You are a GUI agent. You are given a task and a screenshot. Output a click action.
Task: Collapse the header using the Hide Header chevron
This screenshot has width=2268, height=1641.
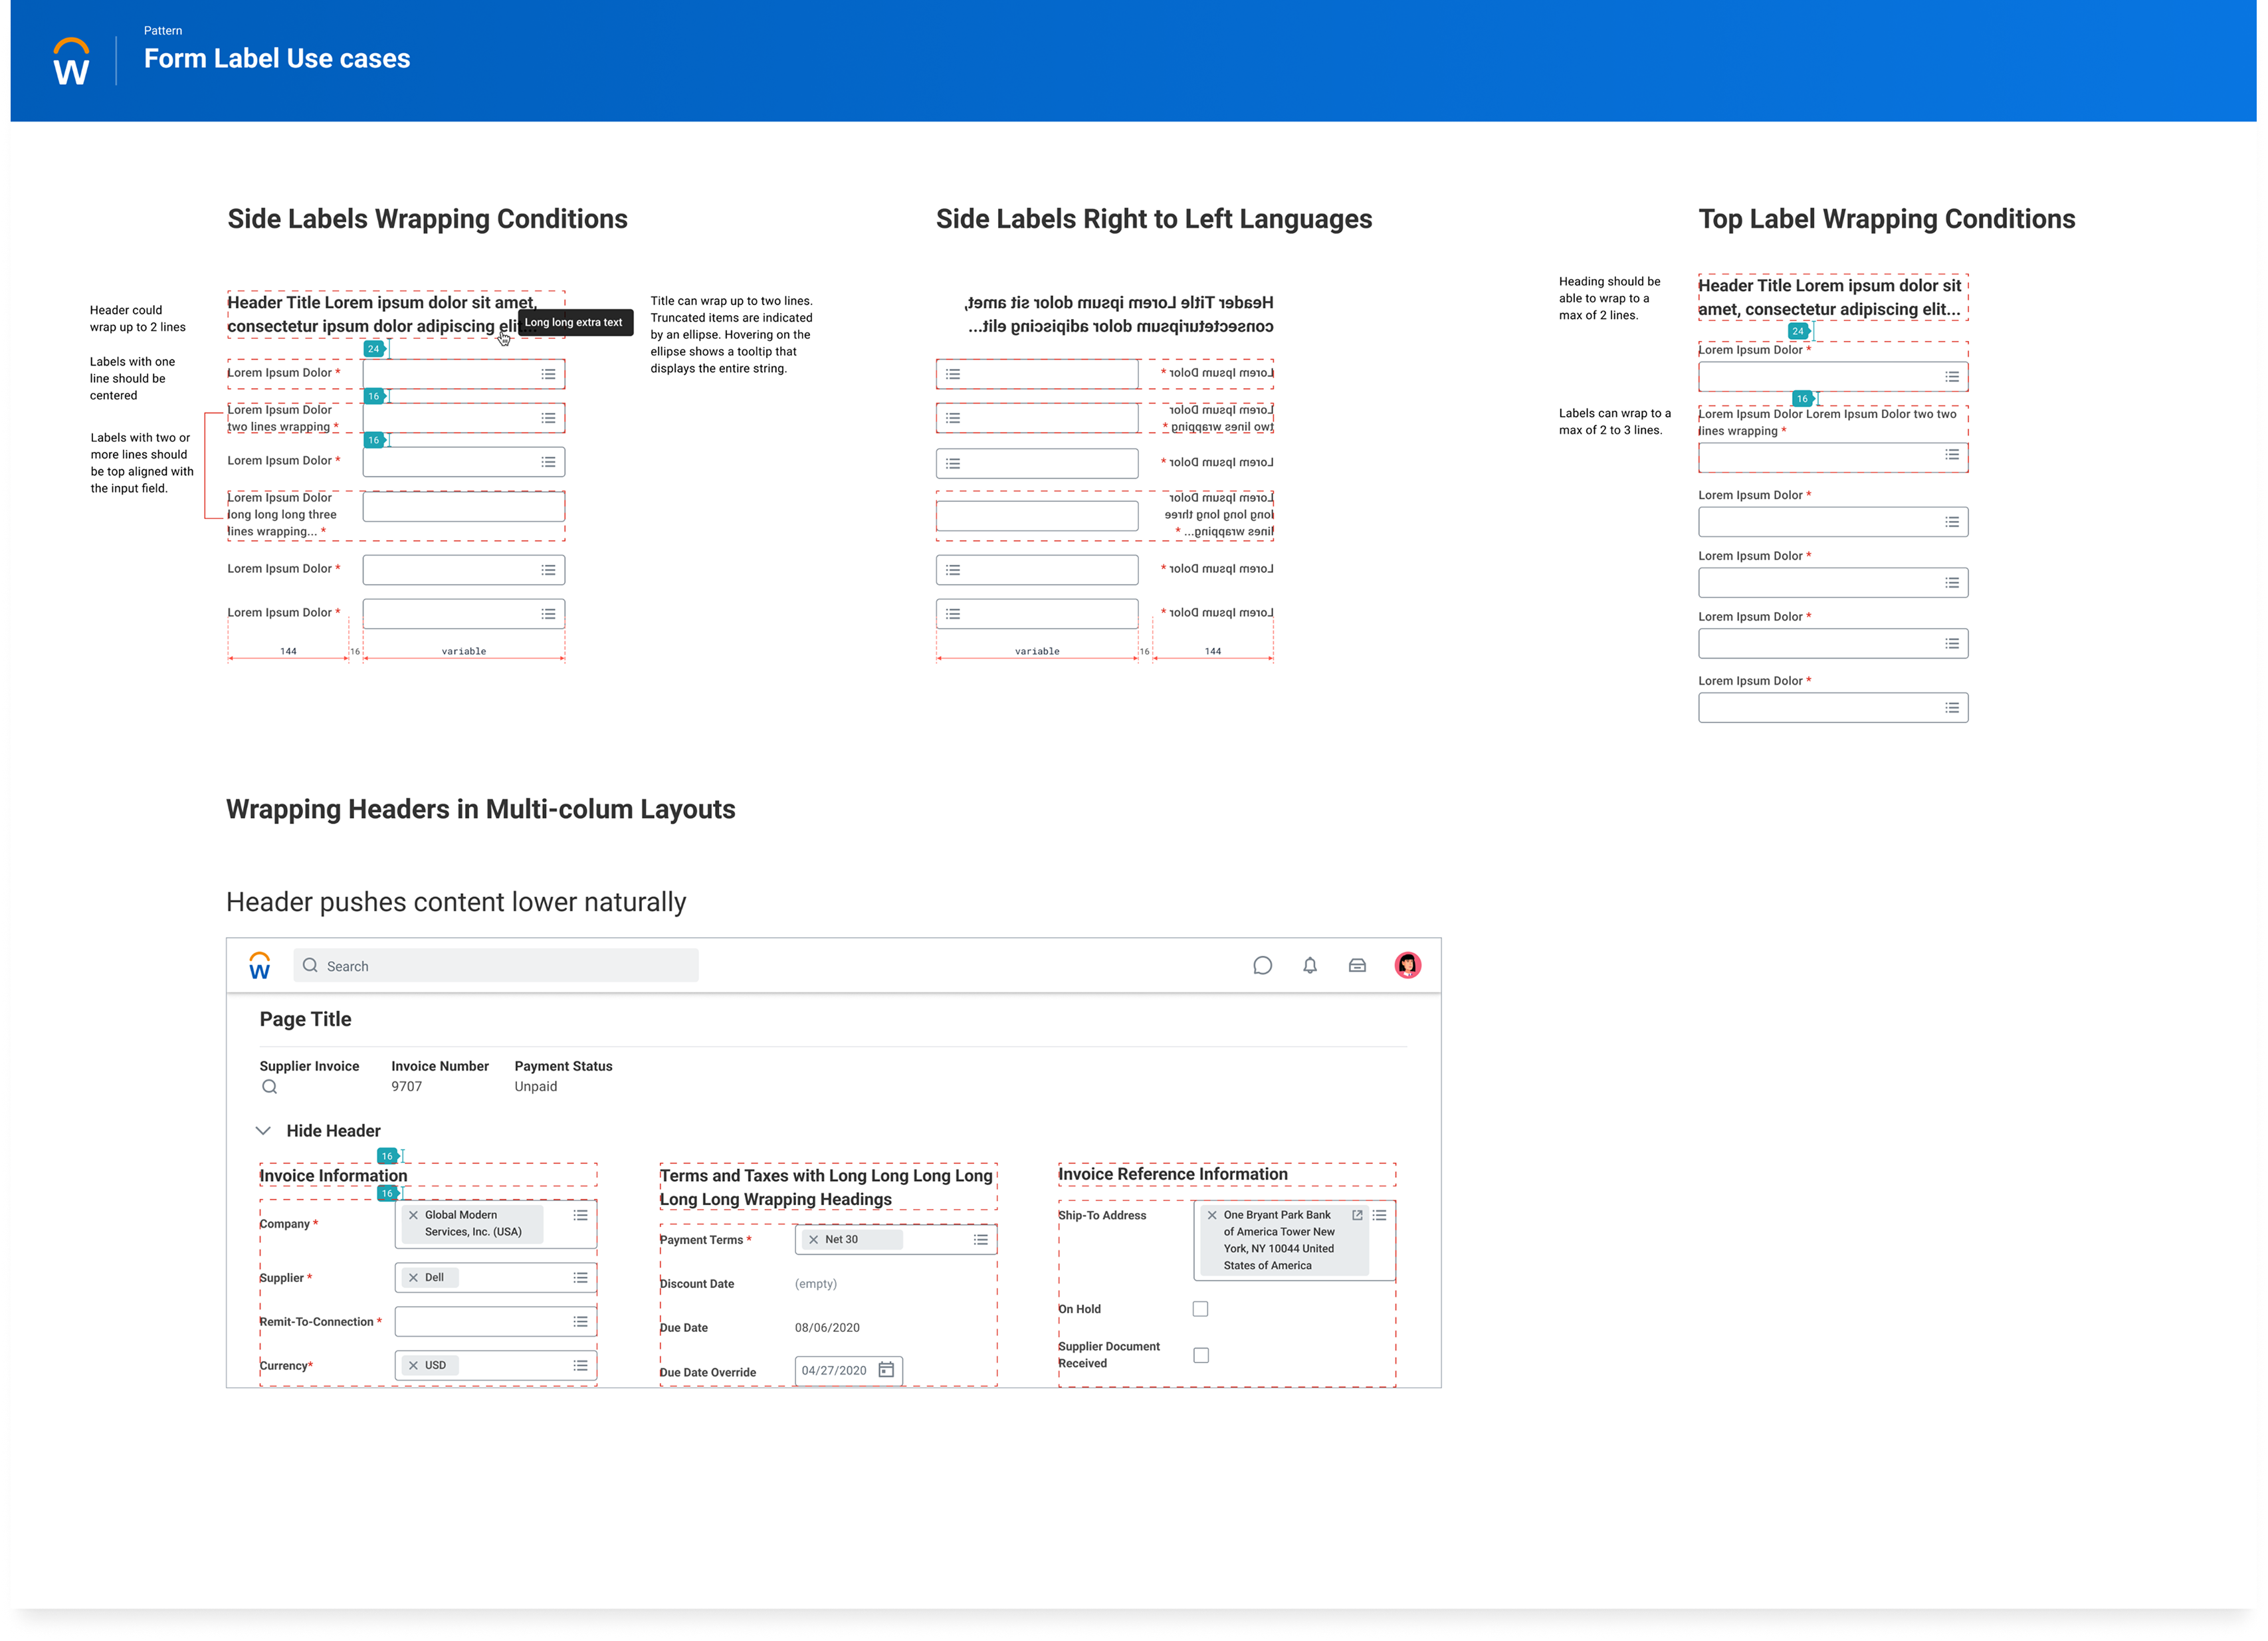(264, 1130)
